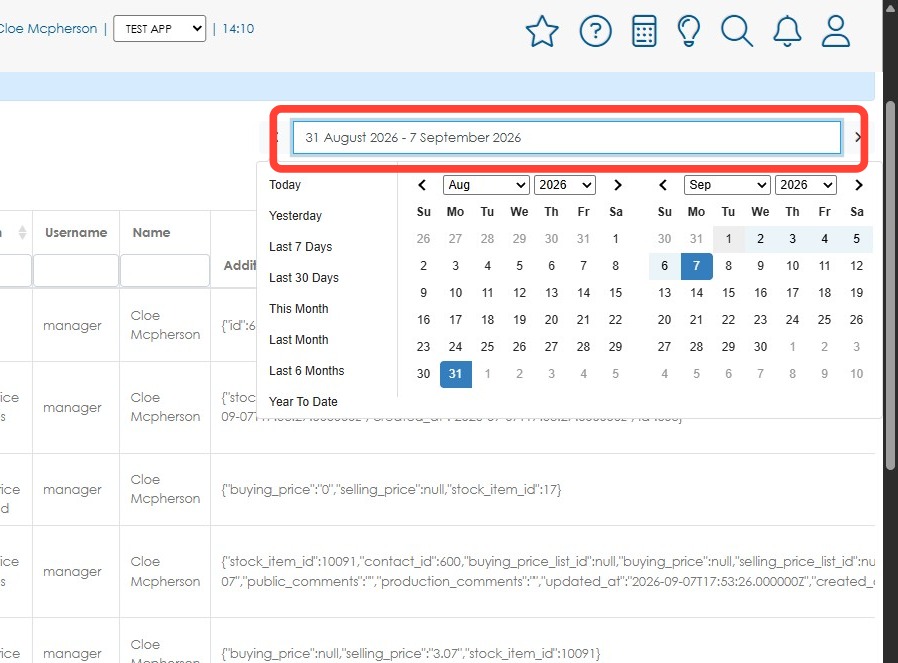The width and height of the screenshot is (898, 663).
Task: Open the Aug month dropdown
Action: [x=485, y=185]
